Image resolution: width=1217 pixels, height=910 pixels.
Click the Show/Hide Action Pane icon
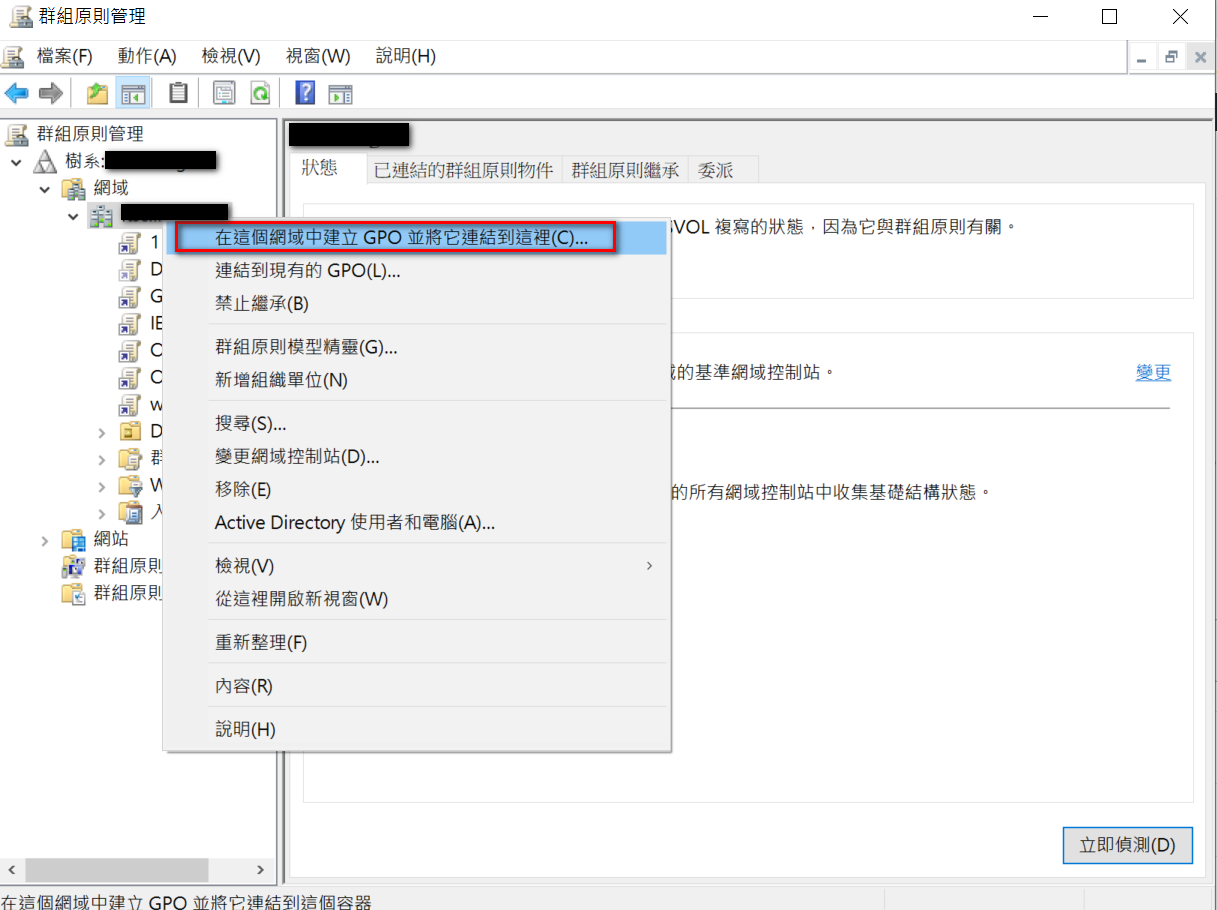tap(341, 94)
